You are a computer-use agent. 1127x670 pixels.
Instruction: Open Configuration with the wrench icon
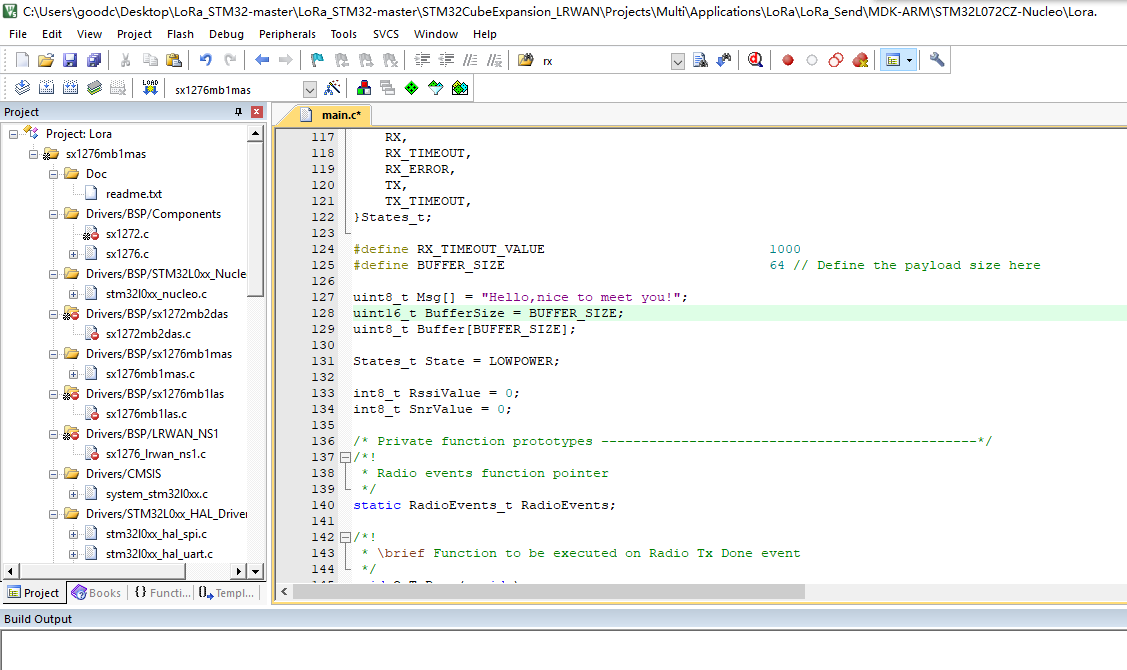(937, 60)
